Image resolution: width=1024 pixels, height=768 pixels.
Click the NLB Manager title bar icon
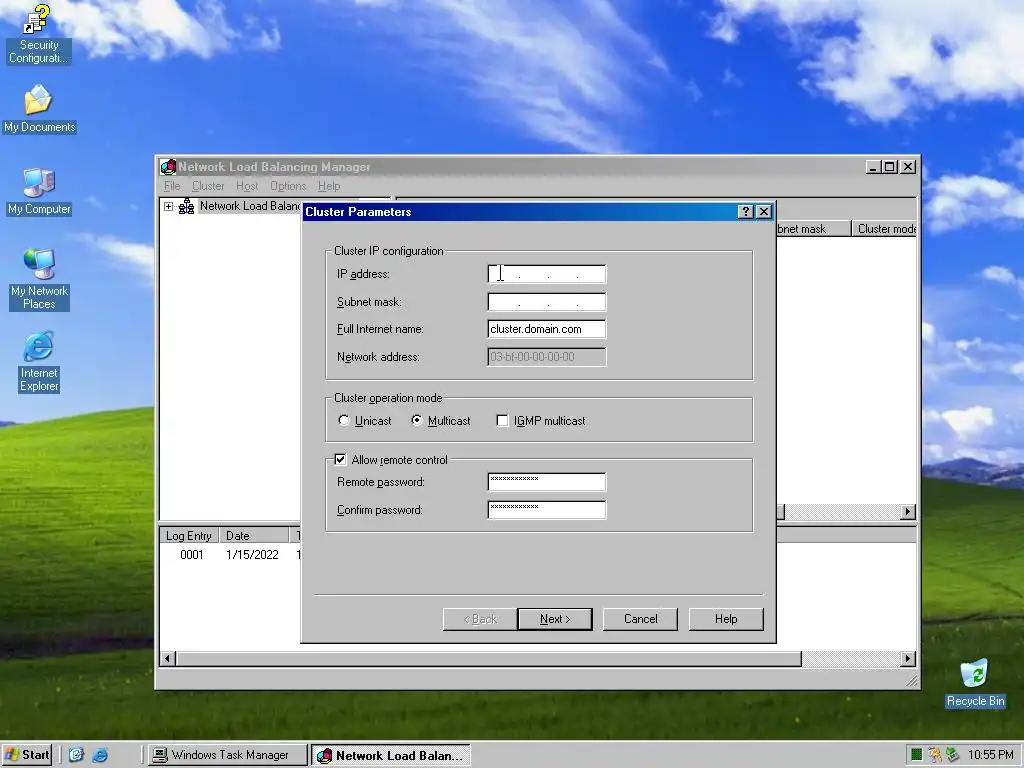point(168,167)
